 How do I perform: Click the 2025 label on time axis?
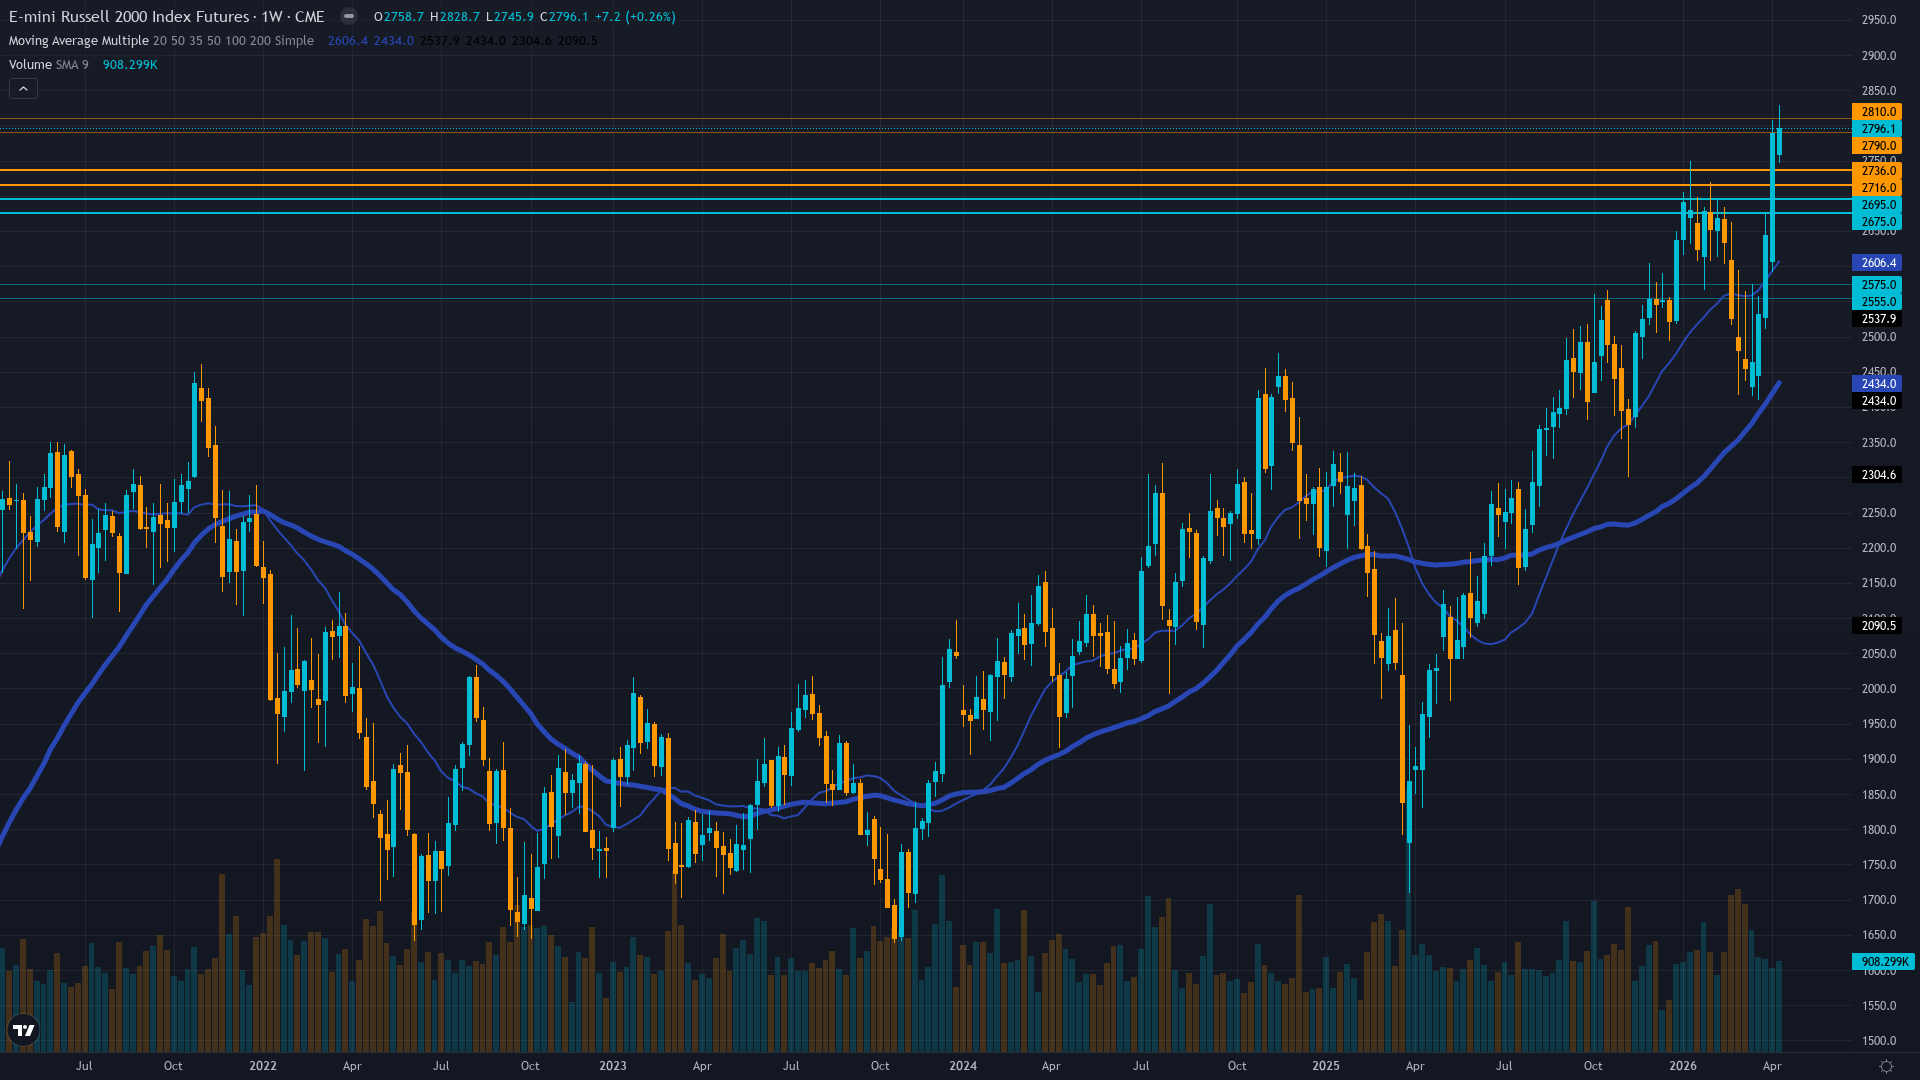1326,1066
